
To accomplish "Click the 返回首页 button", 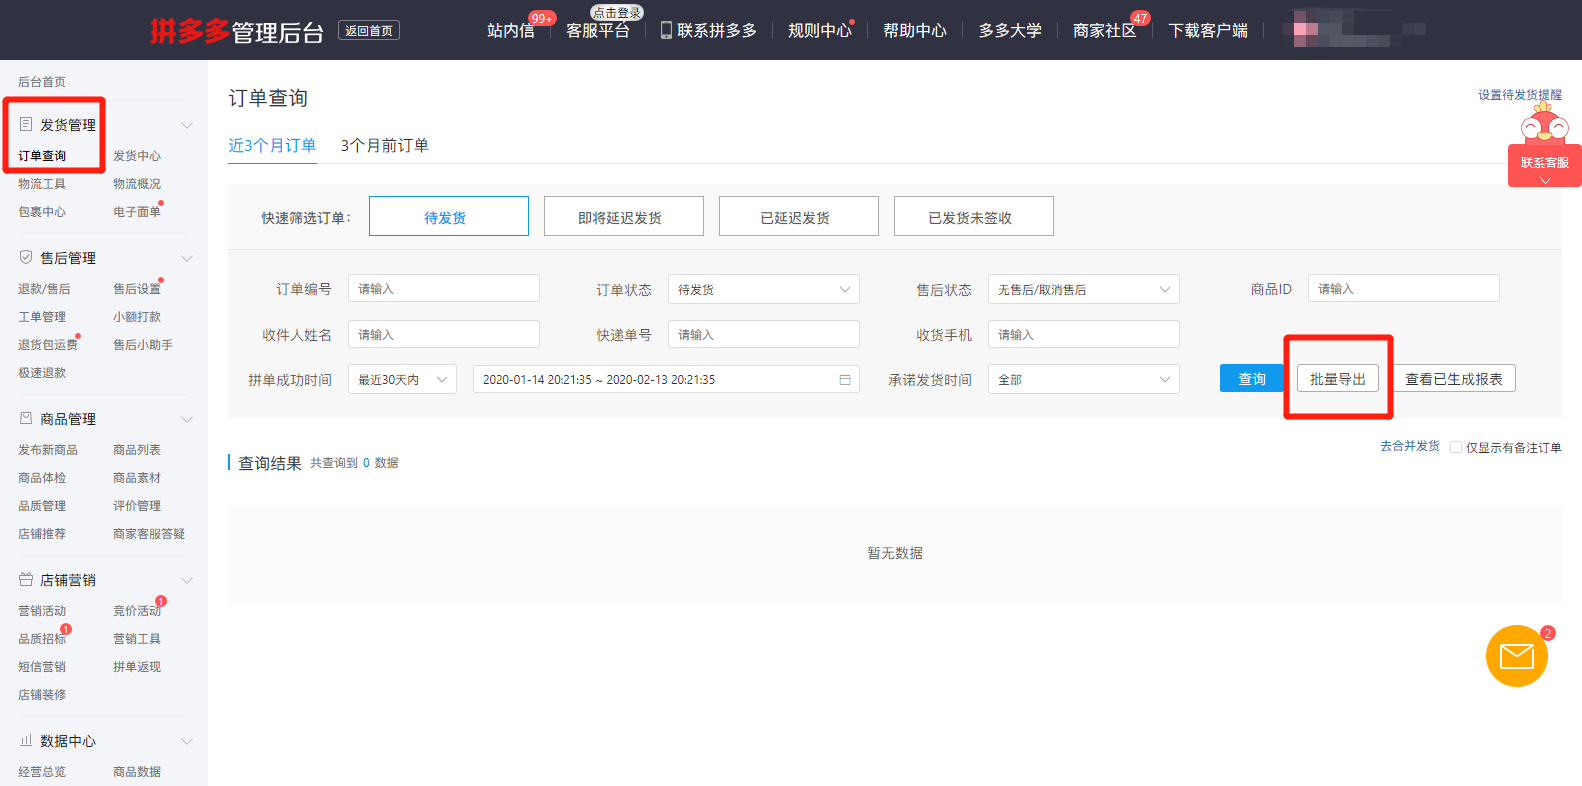I will click(369, 31).
